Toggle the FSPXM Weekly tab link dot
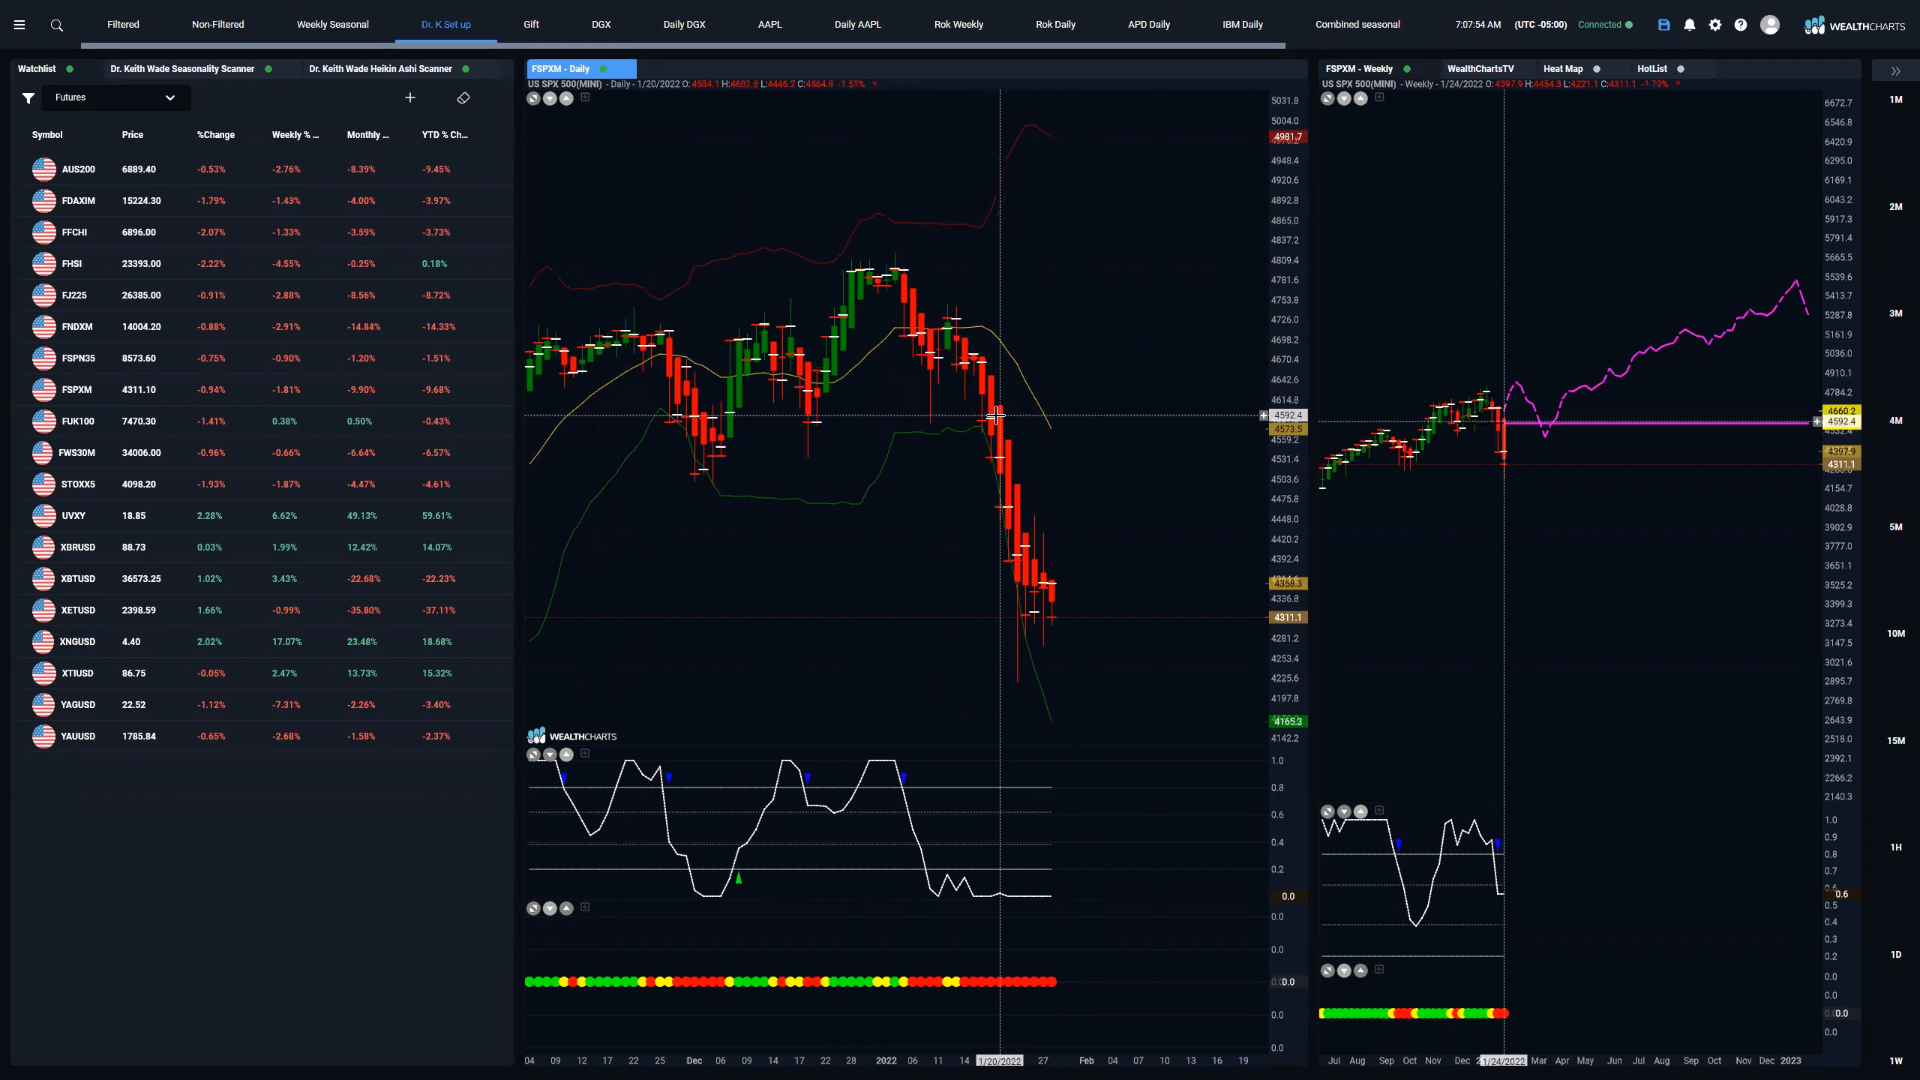 pos(1407,69)
